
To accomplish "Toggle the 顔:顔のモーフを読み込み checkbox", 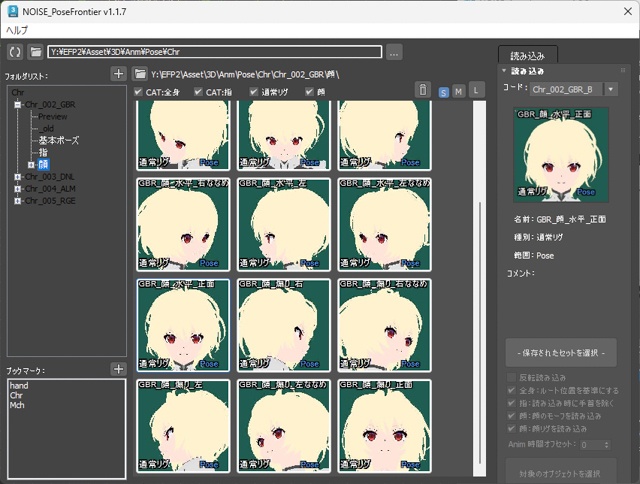I will click(511, 415).
